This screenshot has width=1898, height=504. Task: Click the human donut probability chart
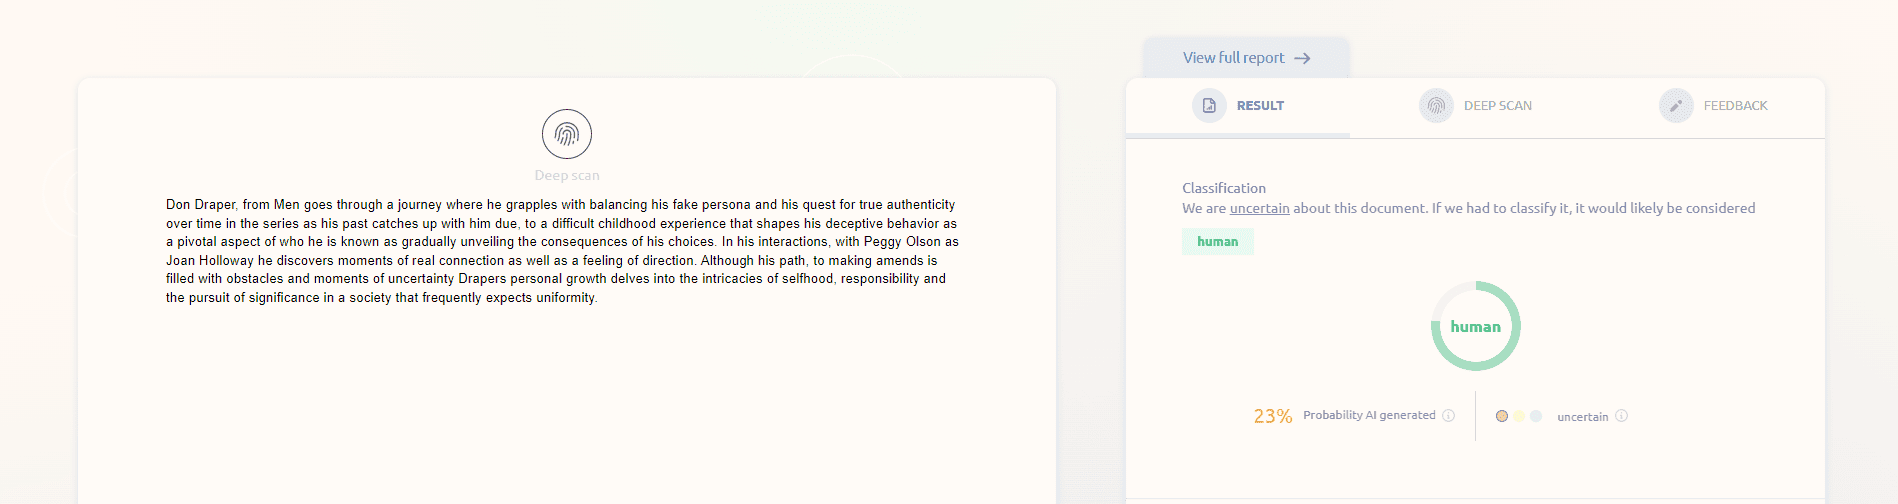tap(1476, 326)
